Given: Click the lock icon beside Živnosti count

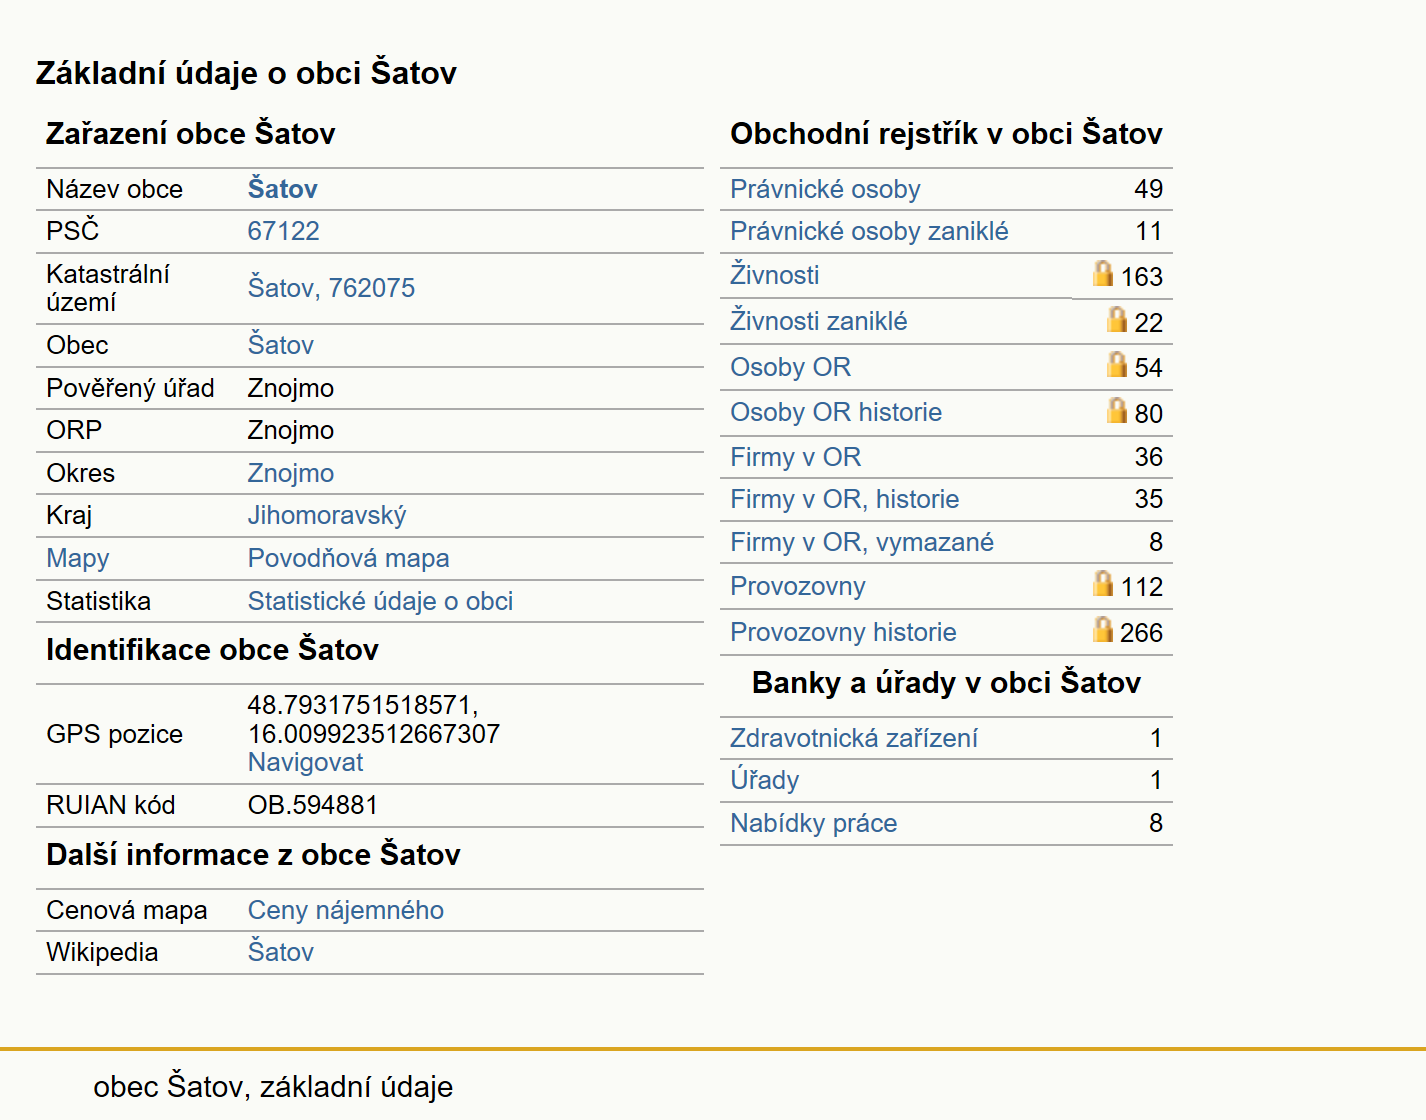Looking at the screenshot, I should [1102, 274].
